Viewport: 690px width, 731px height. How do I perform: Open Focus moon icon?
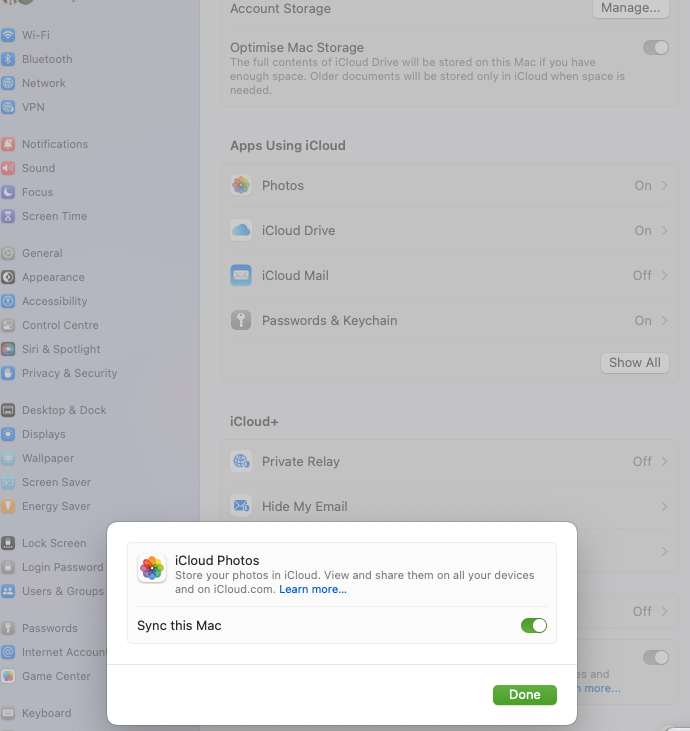(x=8, y=192)
